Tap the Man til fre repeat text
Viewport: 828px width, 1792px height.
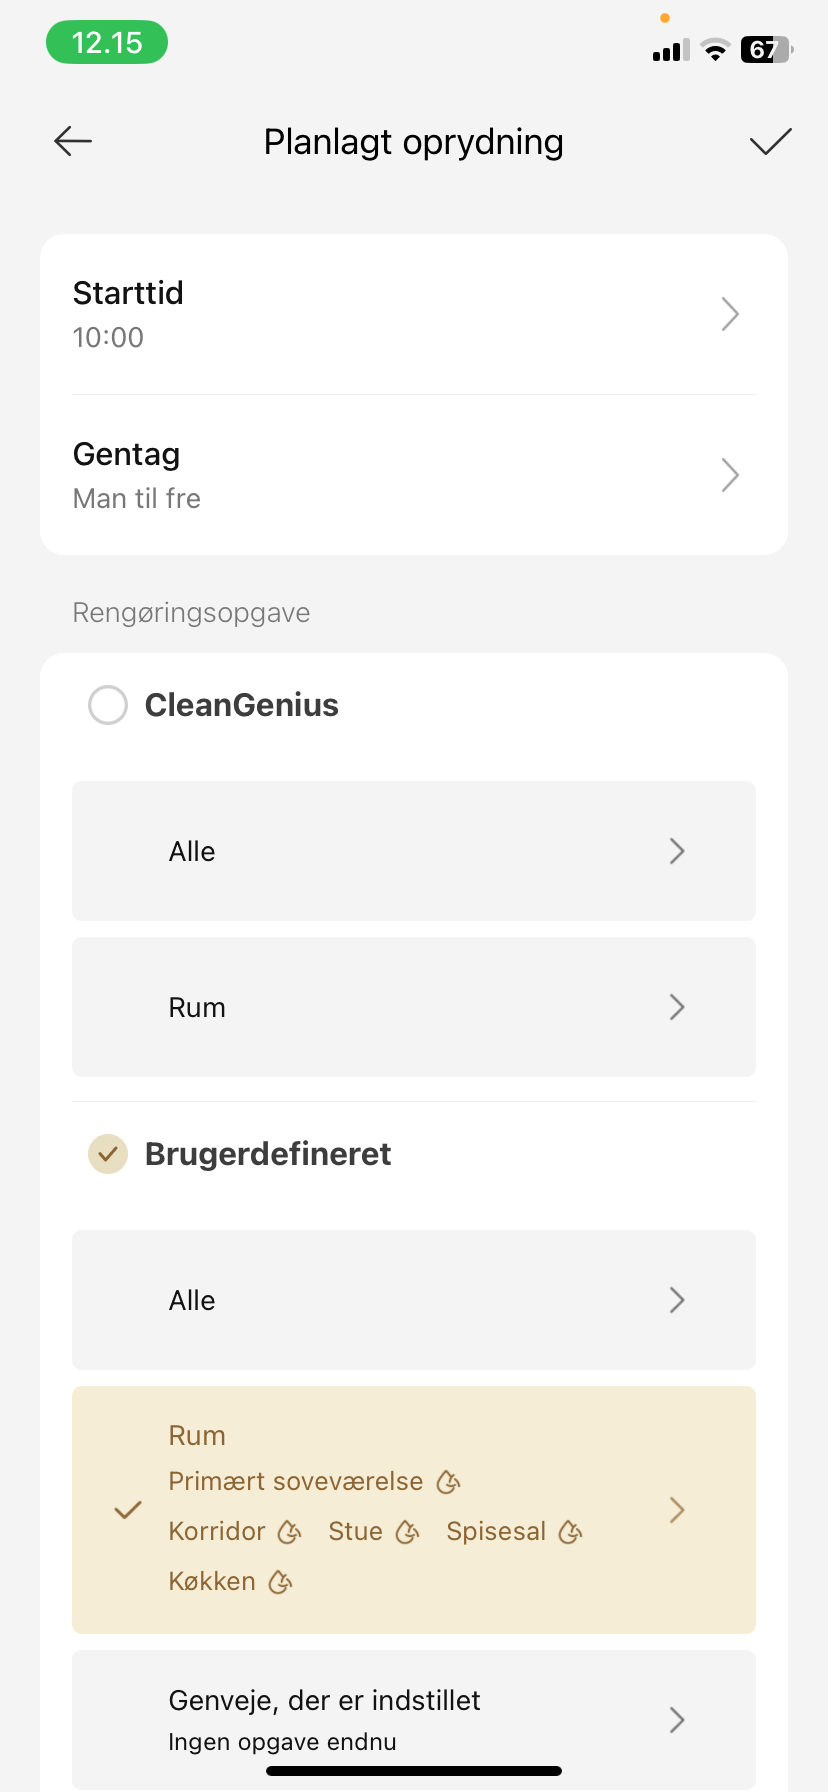tap(137, 498)
